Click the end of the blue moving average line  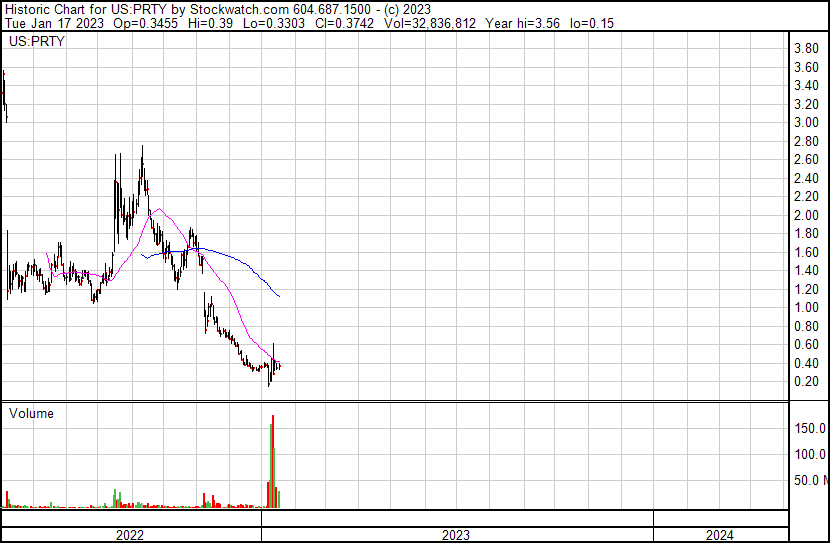click(279, 296)
